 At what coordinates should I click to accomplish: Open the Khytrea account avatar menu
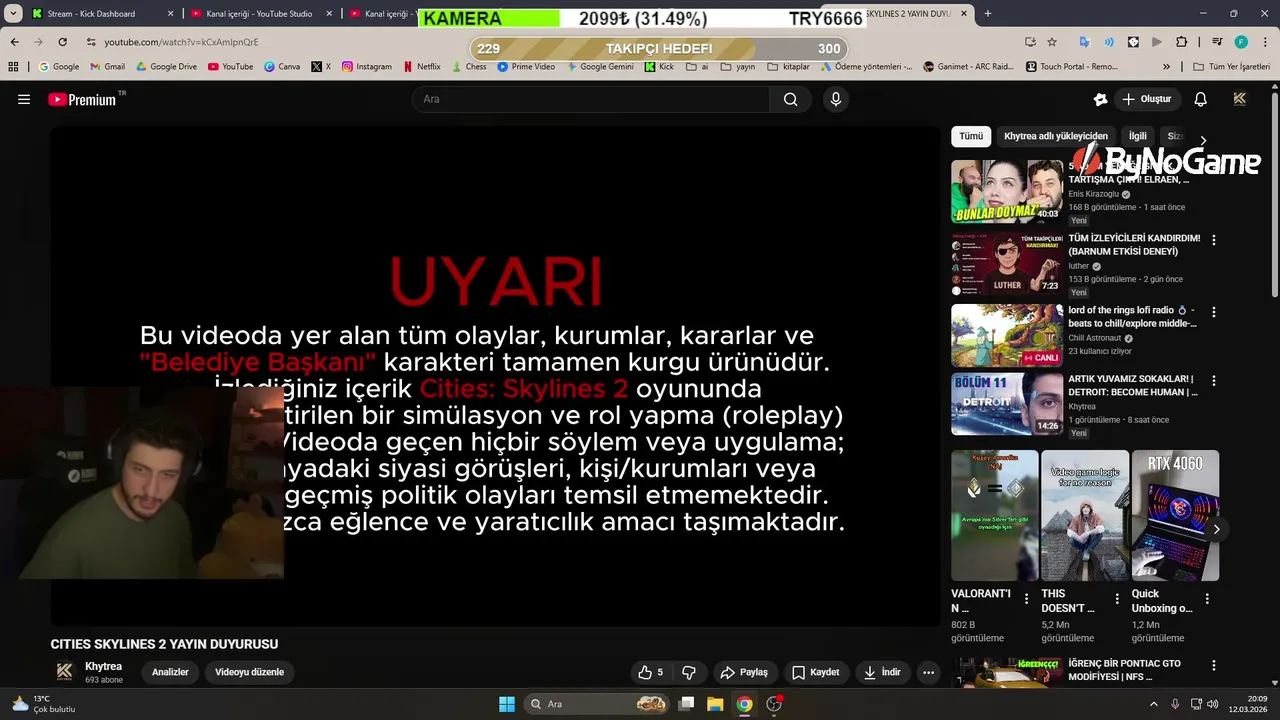tap(1240, 99)
